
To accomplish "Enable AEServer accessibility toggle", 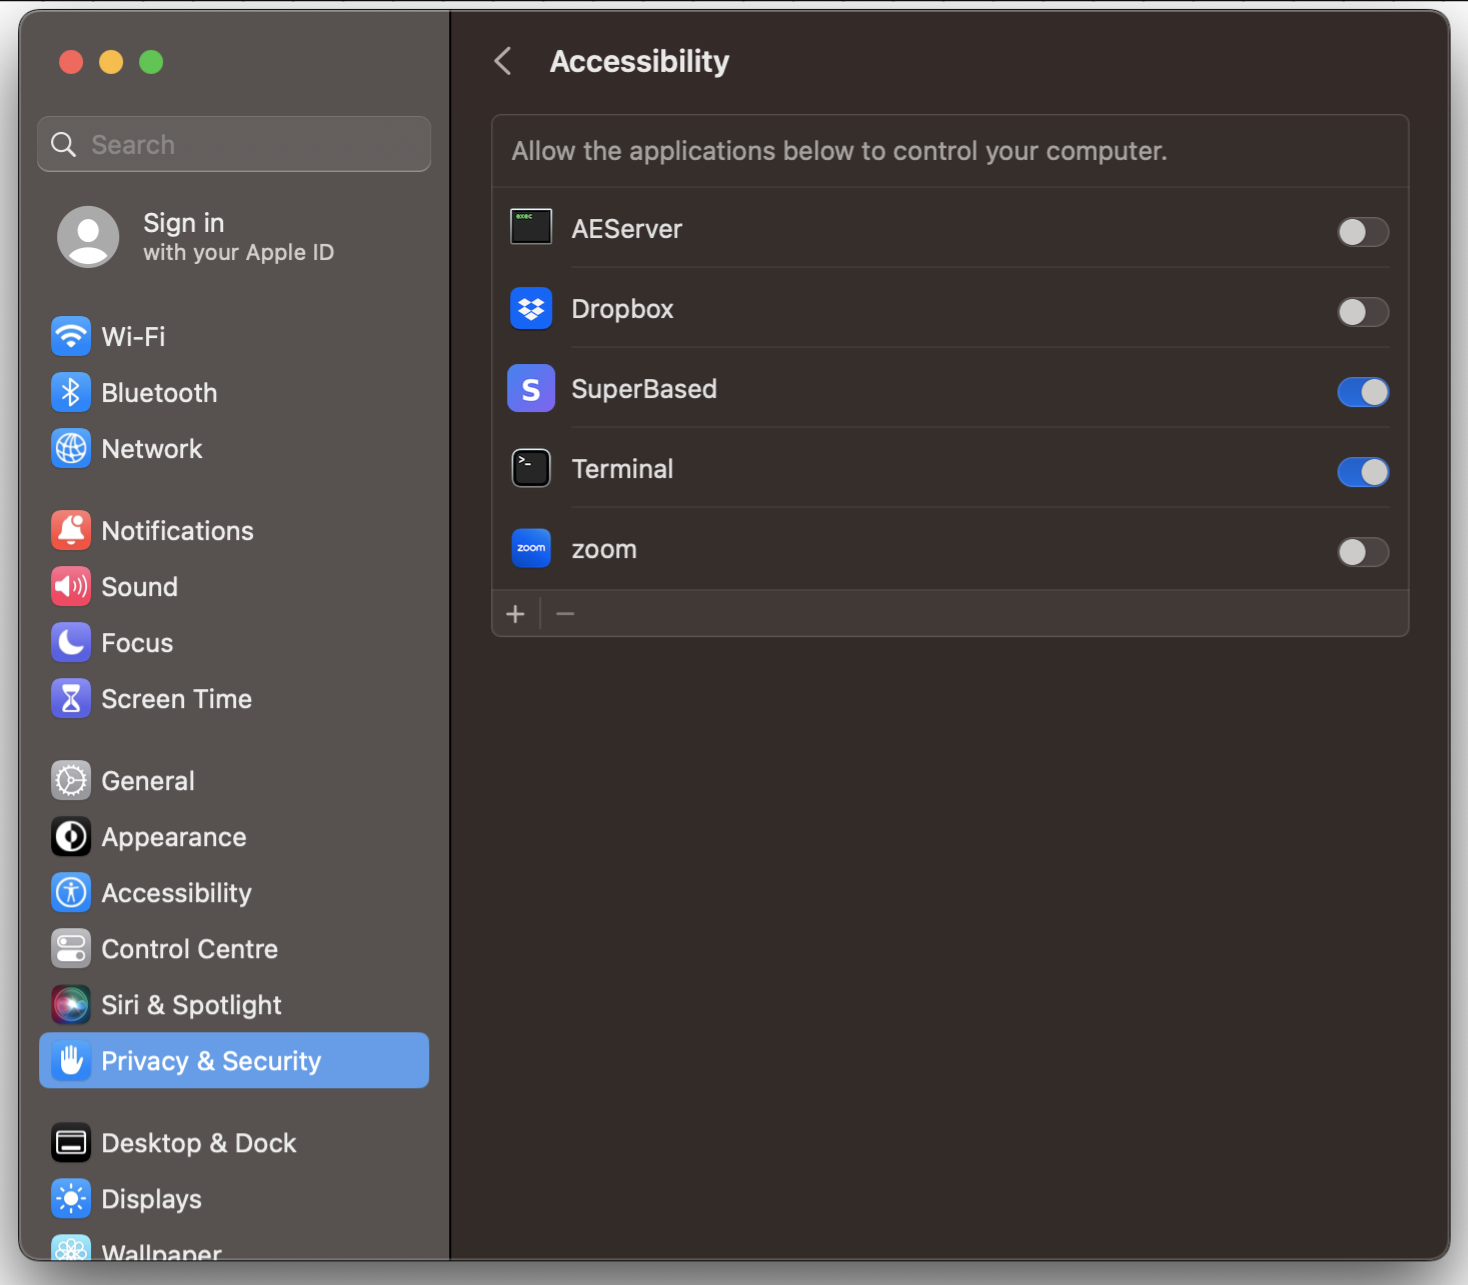I will (x=1363, y=232).
